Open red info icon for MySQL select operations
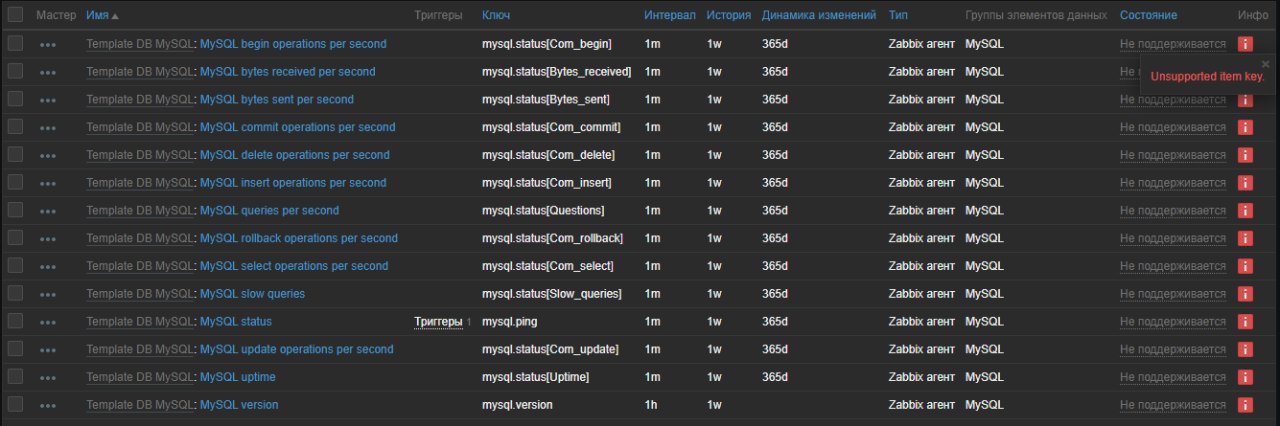The image size is (1280, 426). pos(1245,266)
